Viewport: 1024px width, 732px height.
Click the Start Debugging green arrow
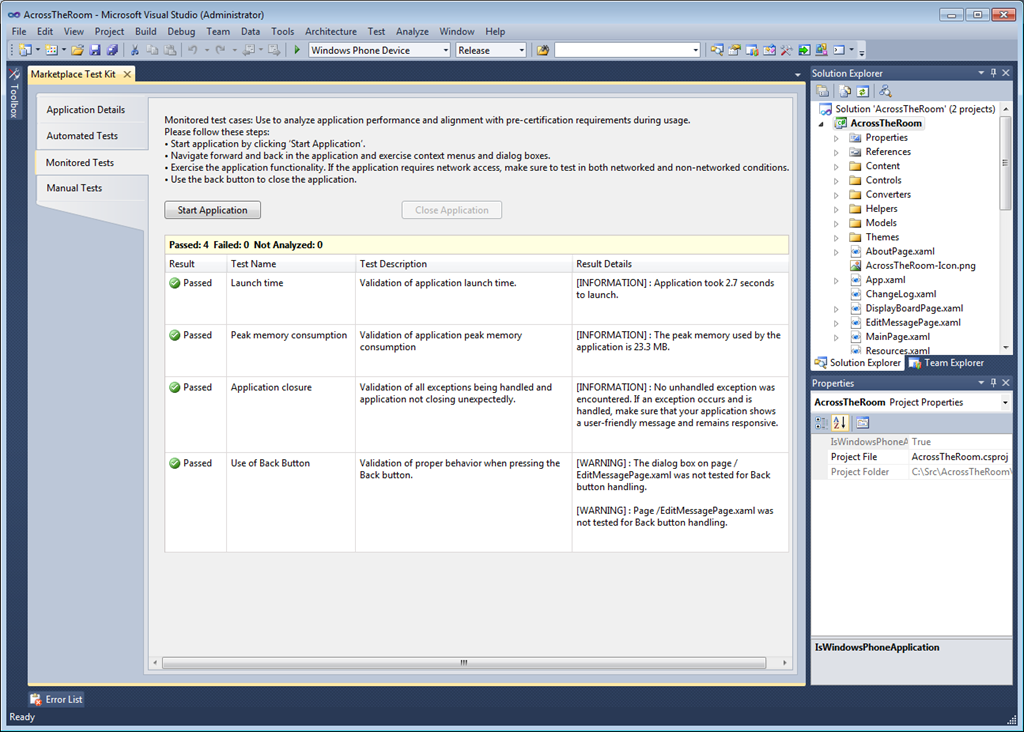(x=297, y=50)
